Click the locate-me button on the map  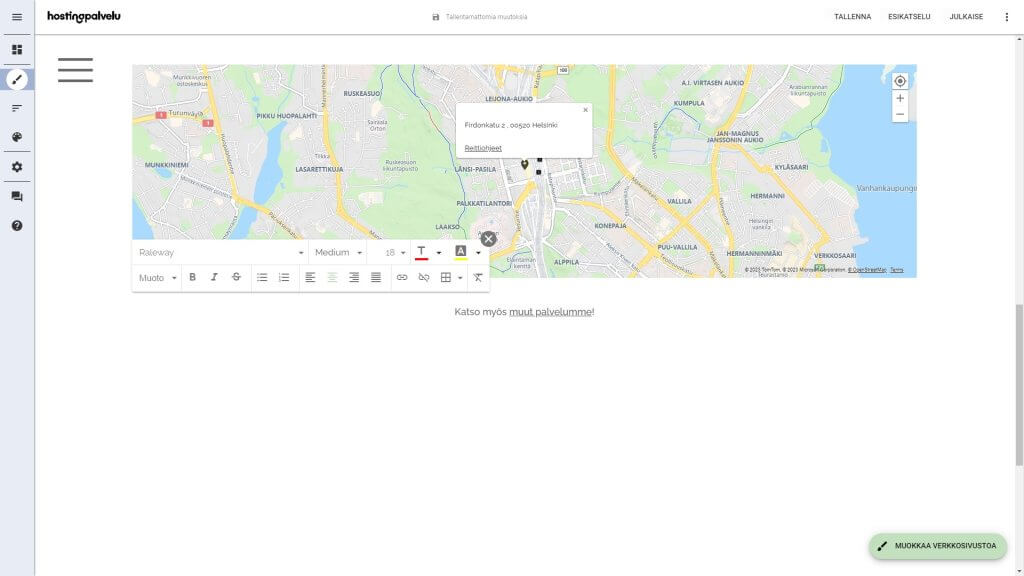click(900, 81)
